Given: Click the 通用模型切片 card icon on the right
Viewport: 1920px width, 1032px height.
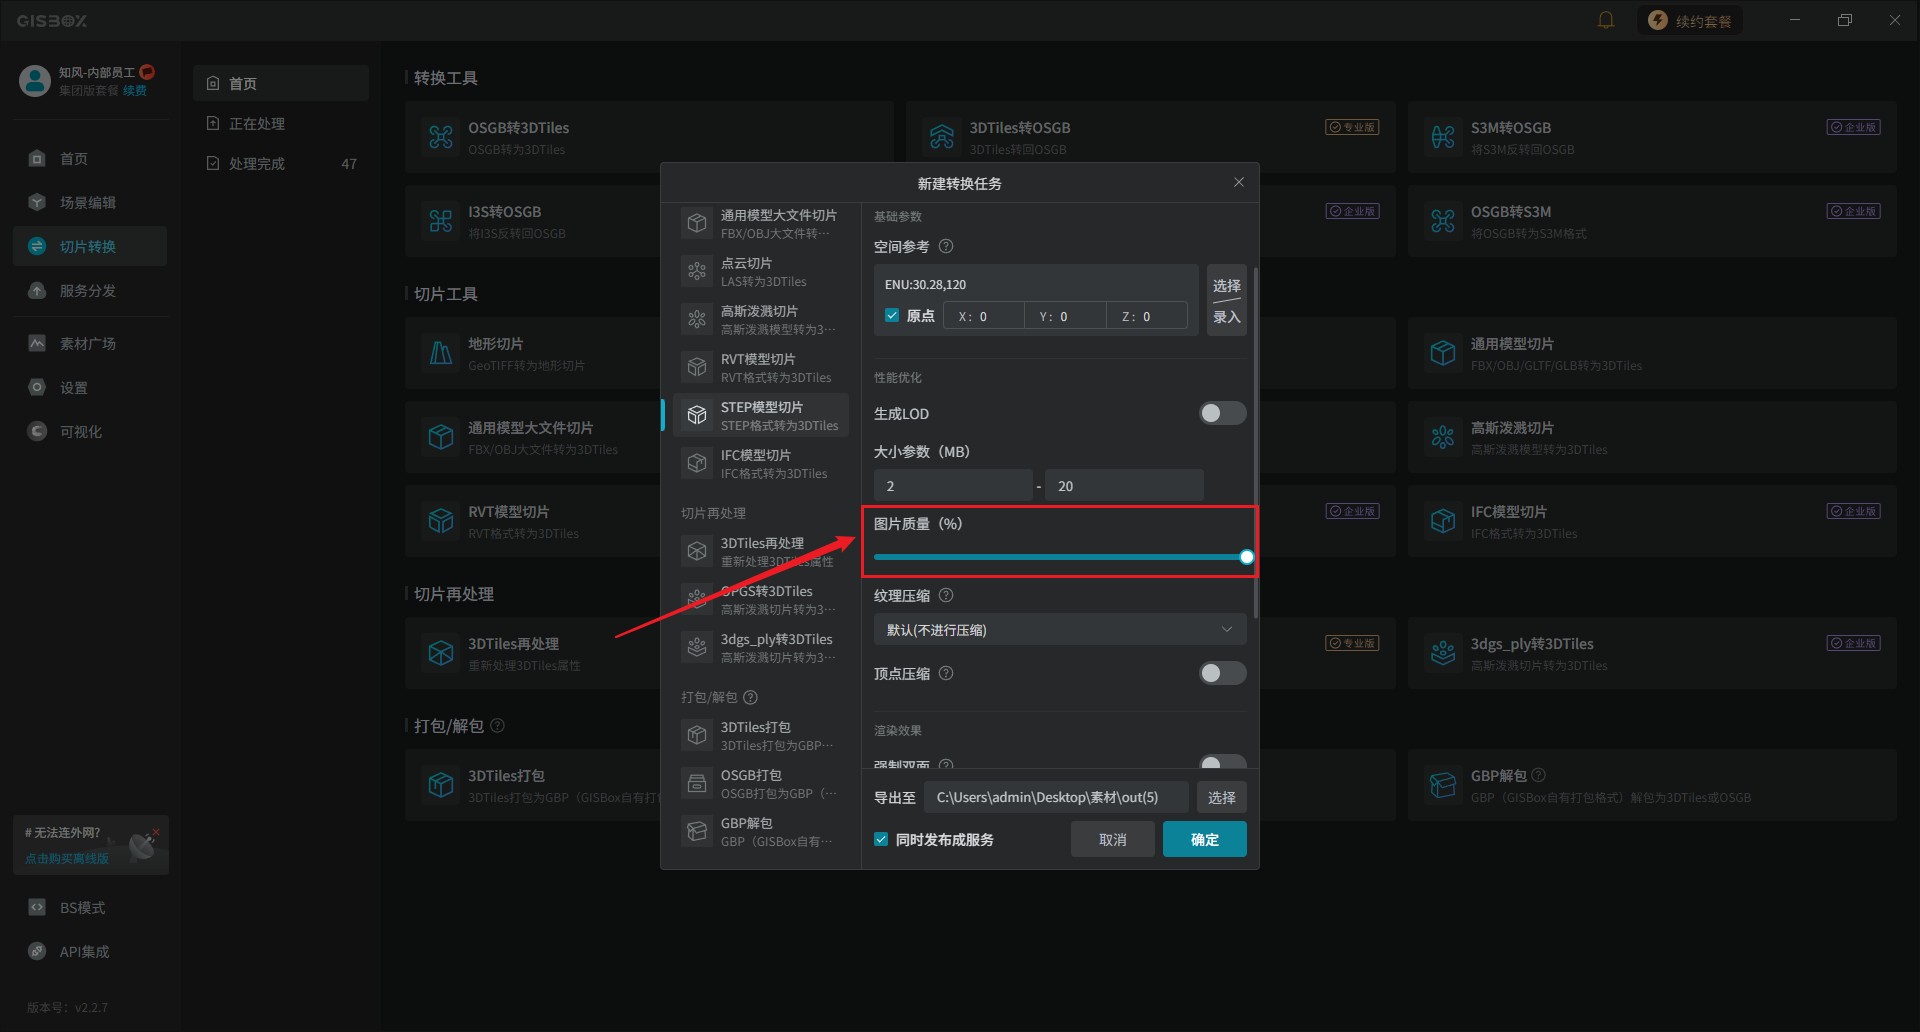Looking at the screenshot, I should click(1443, 353).
